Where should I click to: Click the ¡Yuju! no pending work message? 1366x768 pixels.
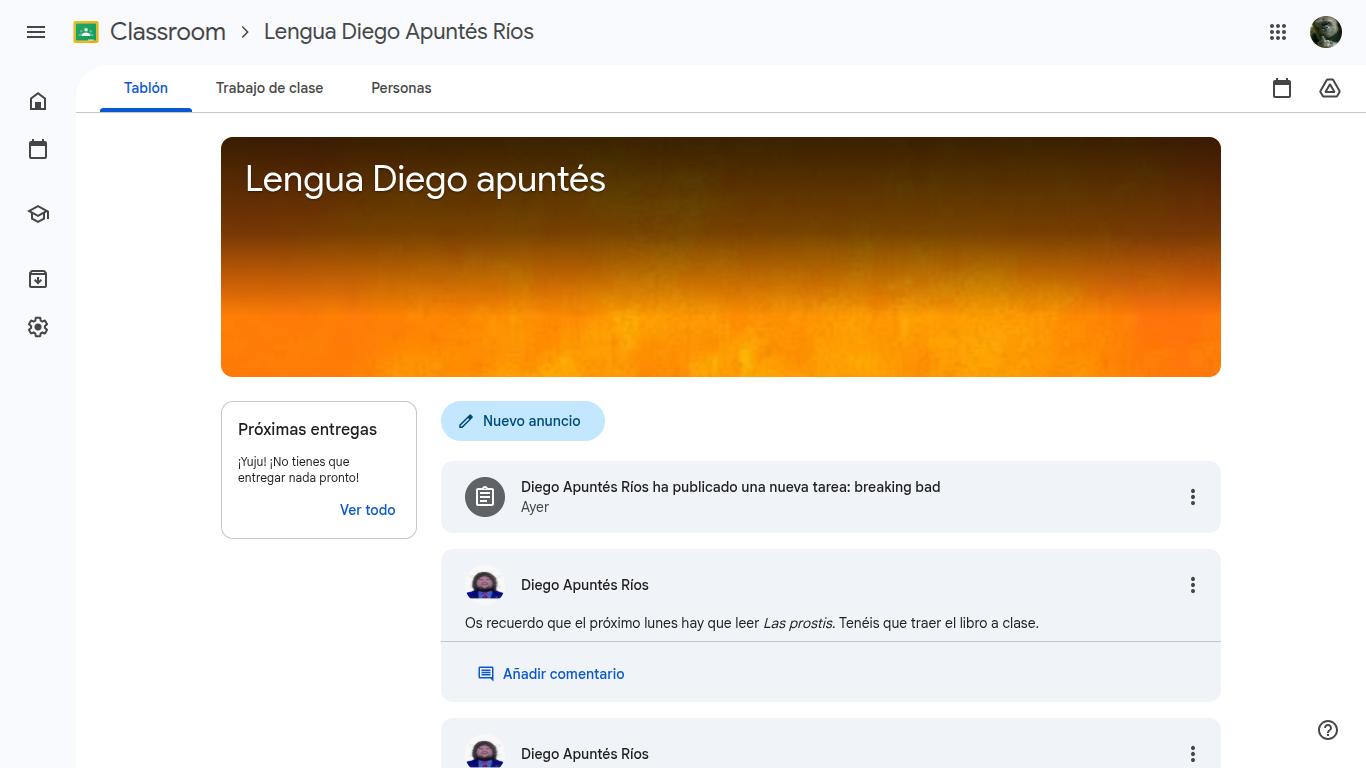[x=299, y=470]
